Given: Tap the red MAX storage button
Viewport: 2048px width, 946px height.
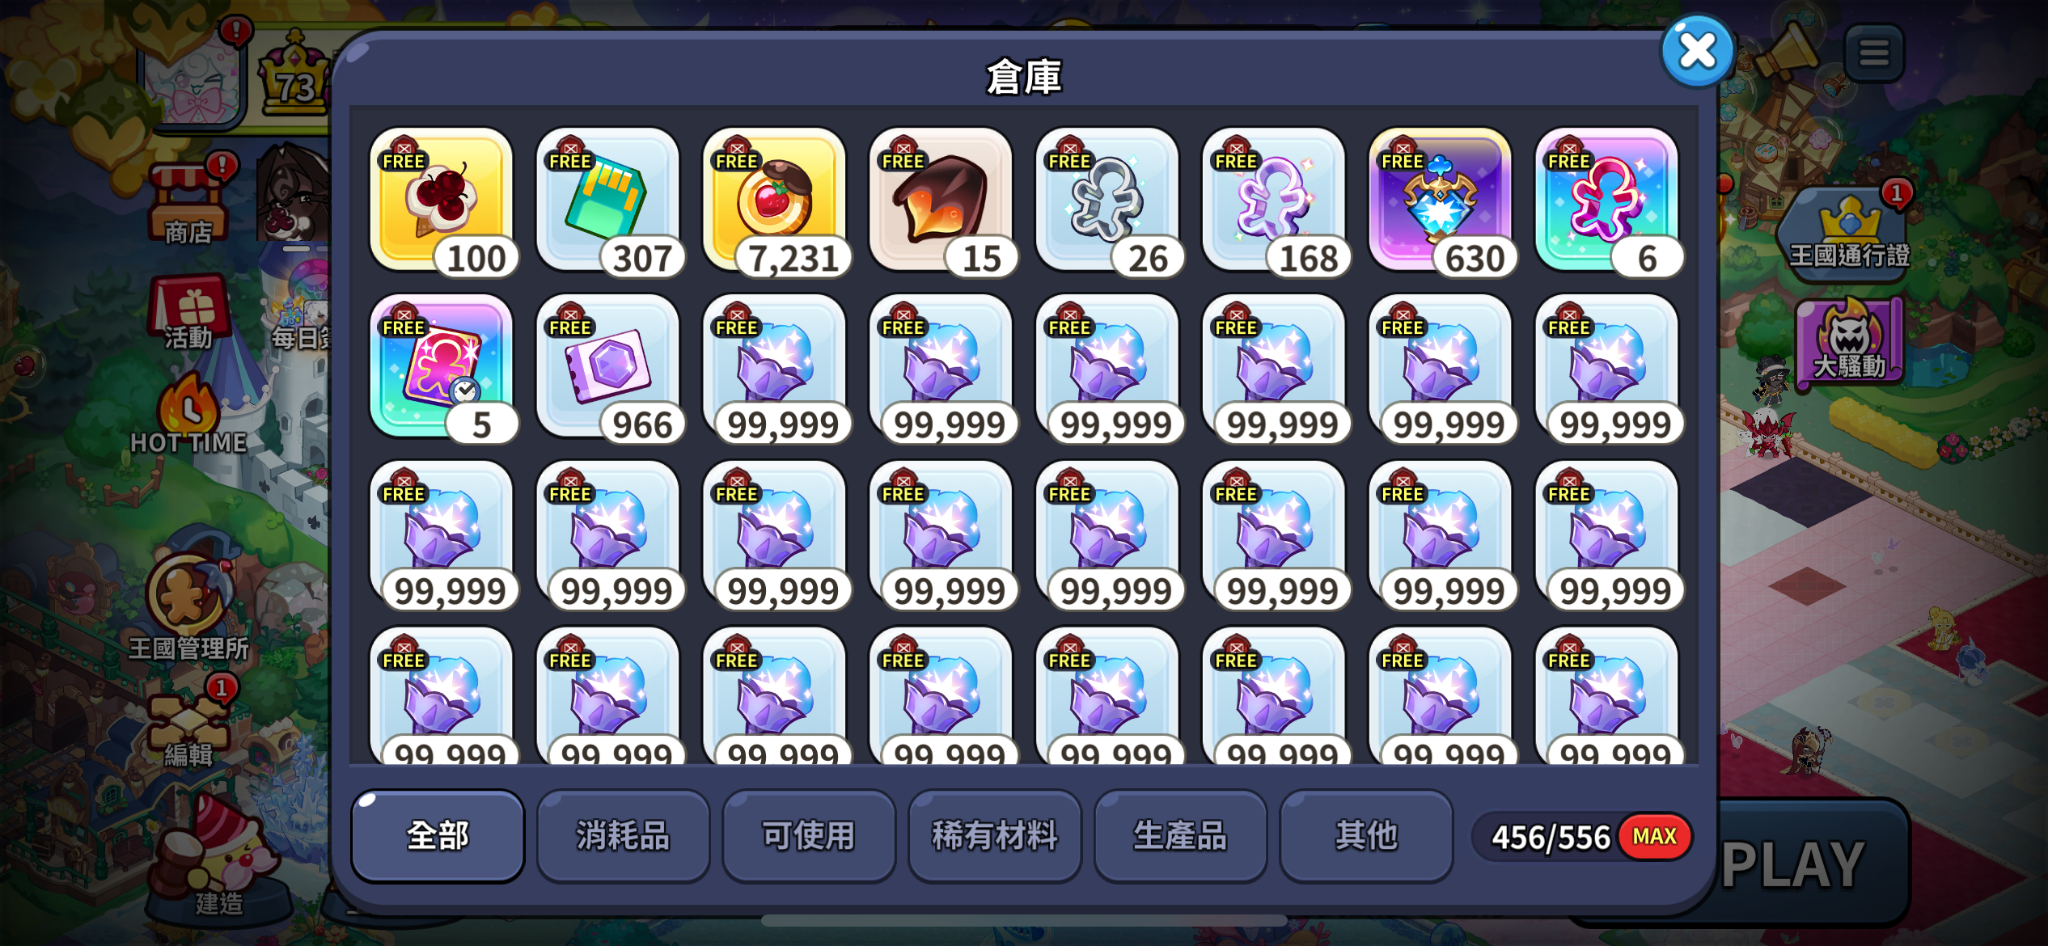Looking at the screenshot, I should (x=1655, y=836).
